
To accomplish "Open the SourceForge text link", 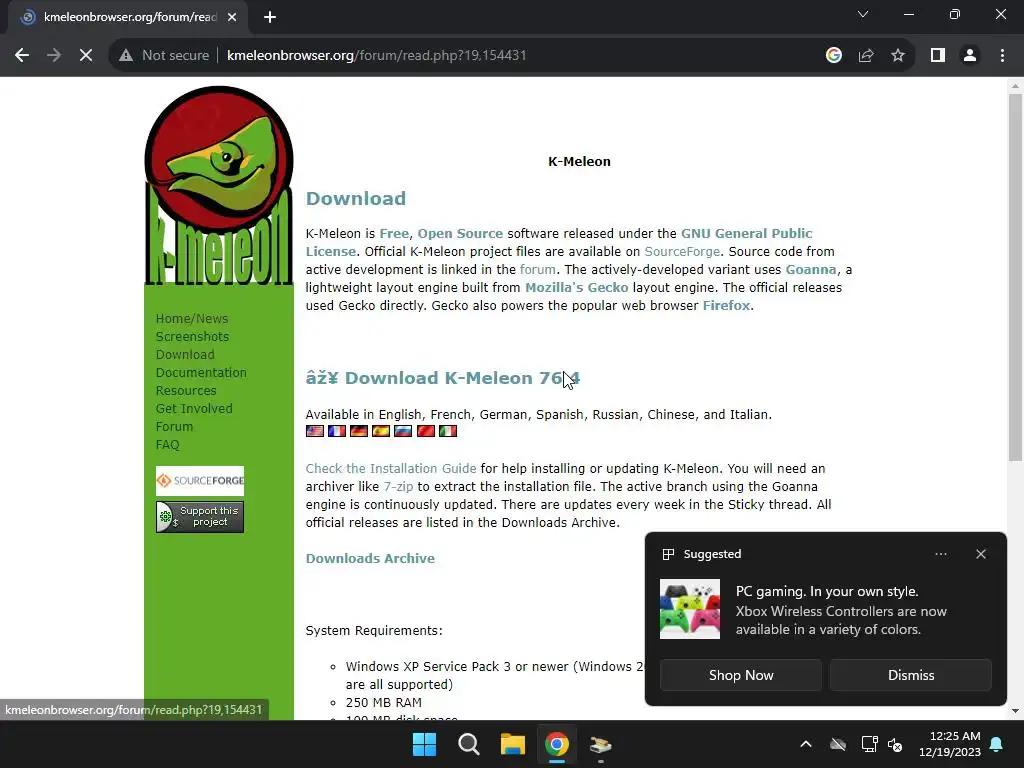I will pyautogui.click(x=682, y=251).
